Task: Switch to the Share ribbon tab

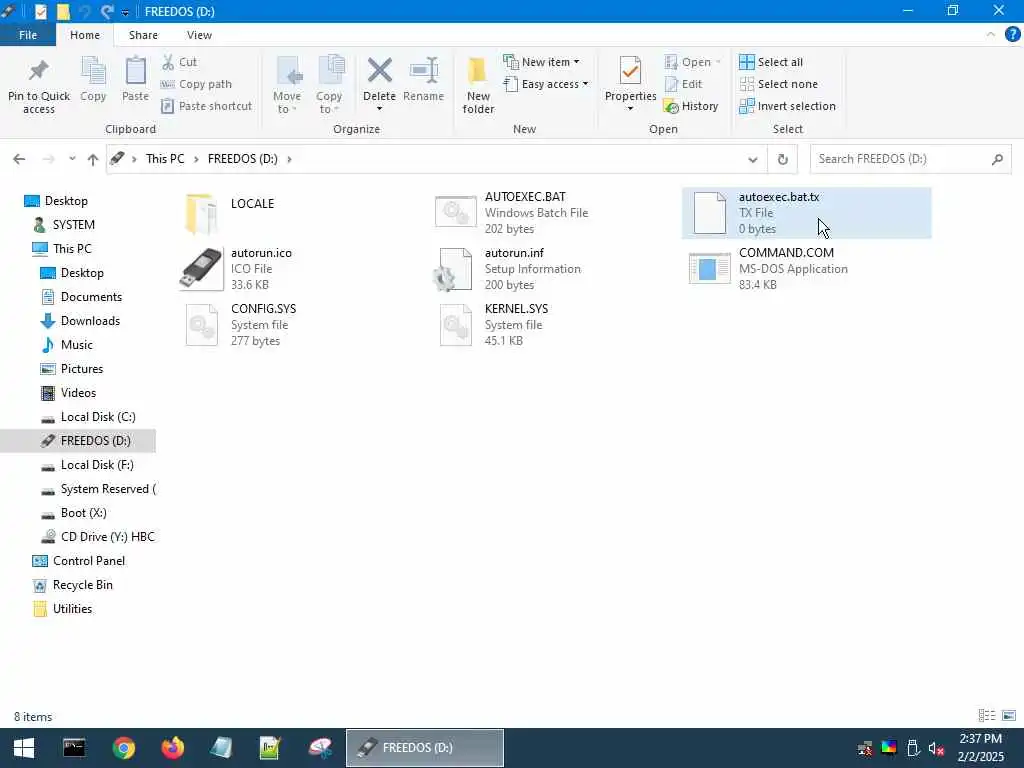Action: click(143, 35)
